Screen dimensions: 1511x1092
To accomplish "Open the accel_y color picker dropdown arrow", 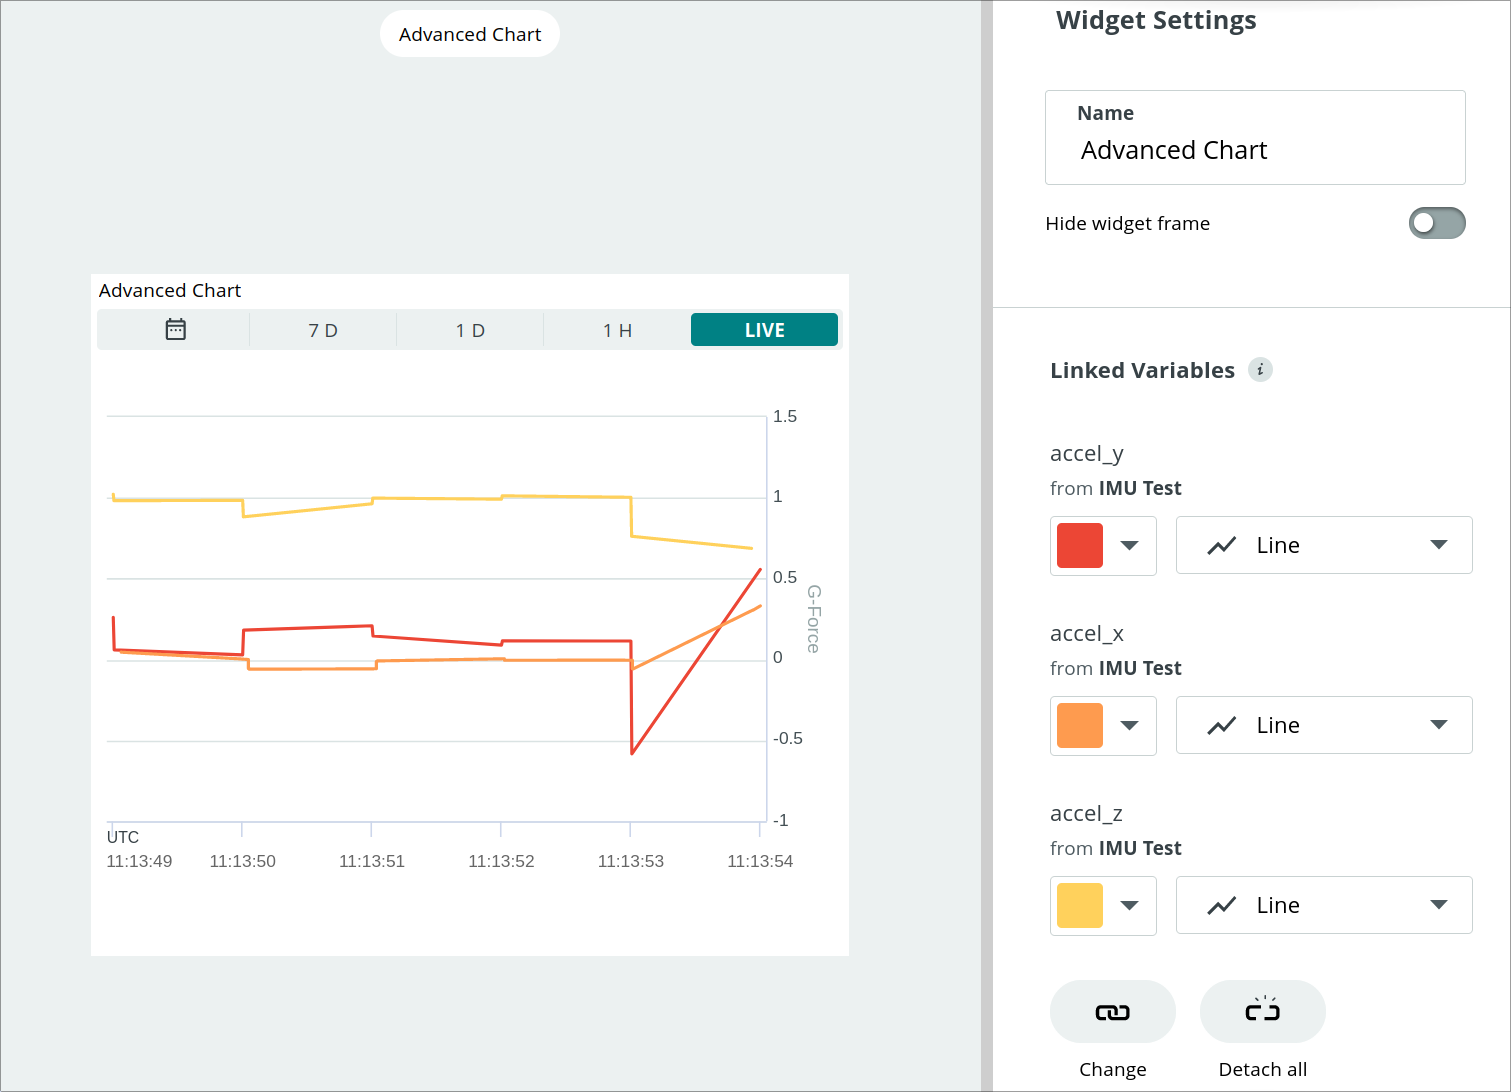I will point(1130,546).
